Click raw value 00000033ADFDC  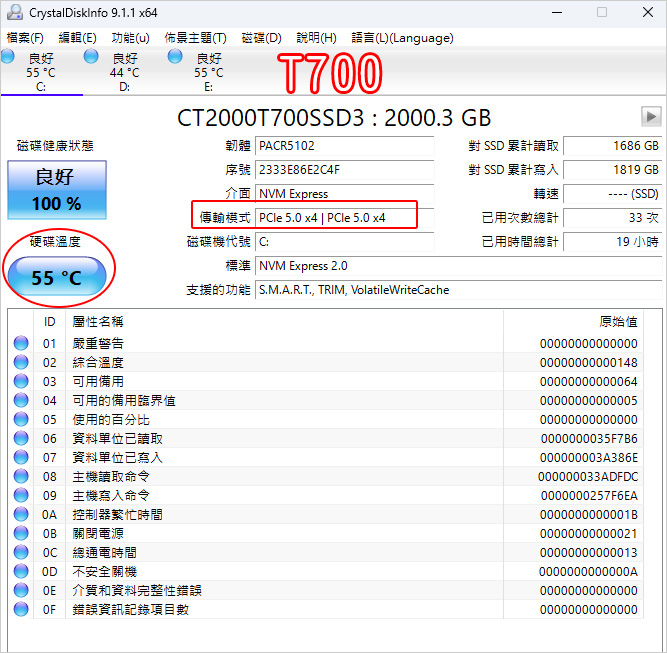pyautogui.click(x=588, y=476)
